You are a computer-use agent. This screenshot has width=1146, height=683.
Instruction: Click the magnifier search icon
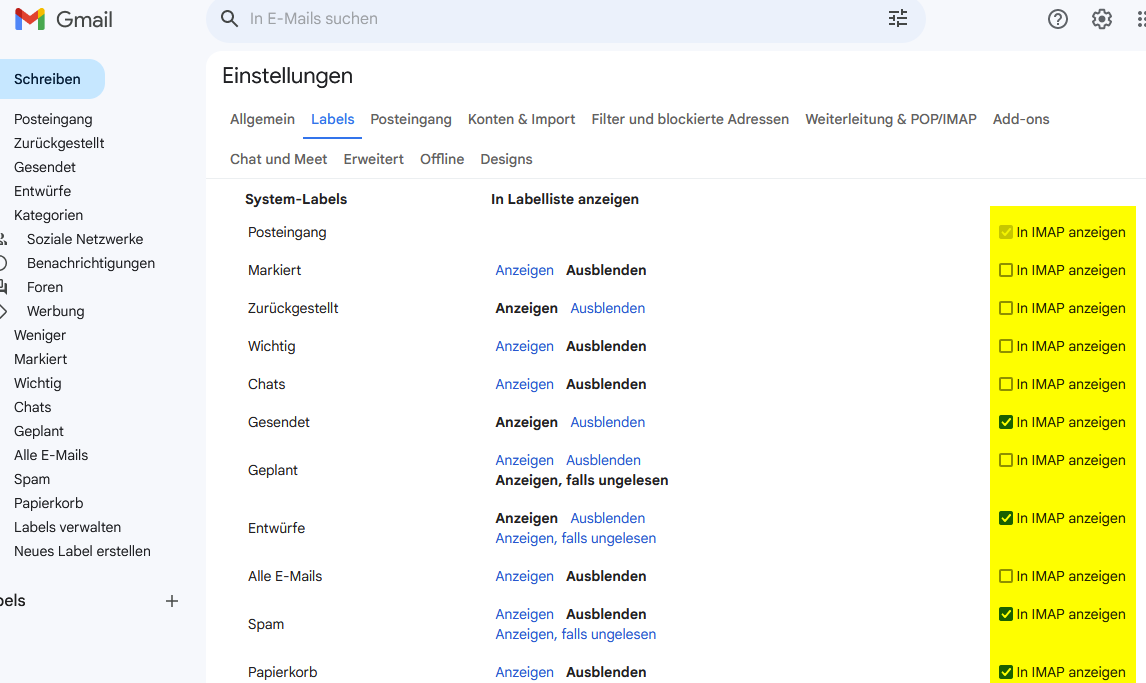[x=229, y=19]
